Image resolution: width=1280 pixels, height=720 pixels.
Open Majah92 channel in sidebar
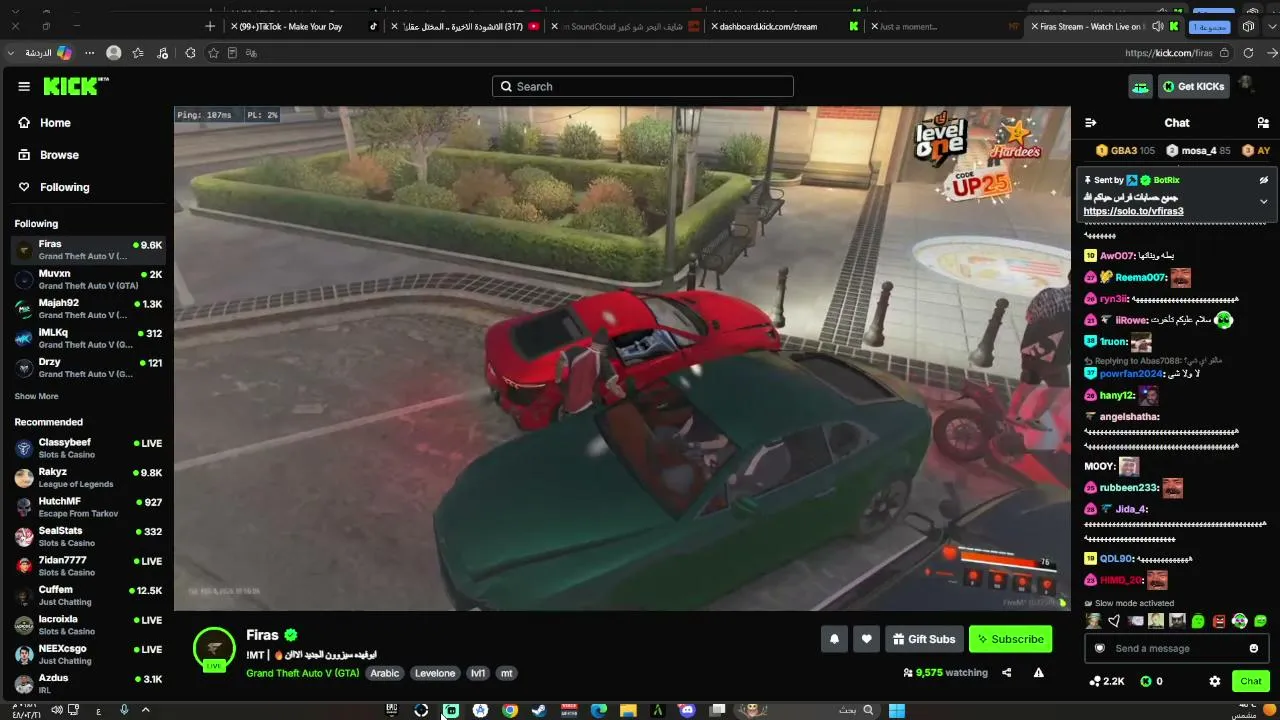(88, 309)
